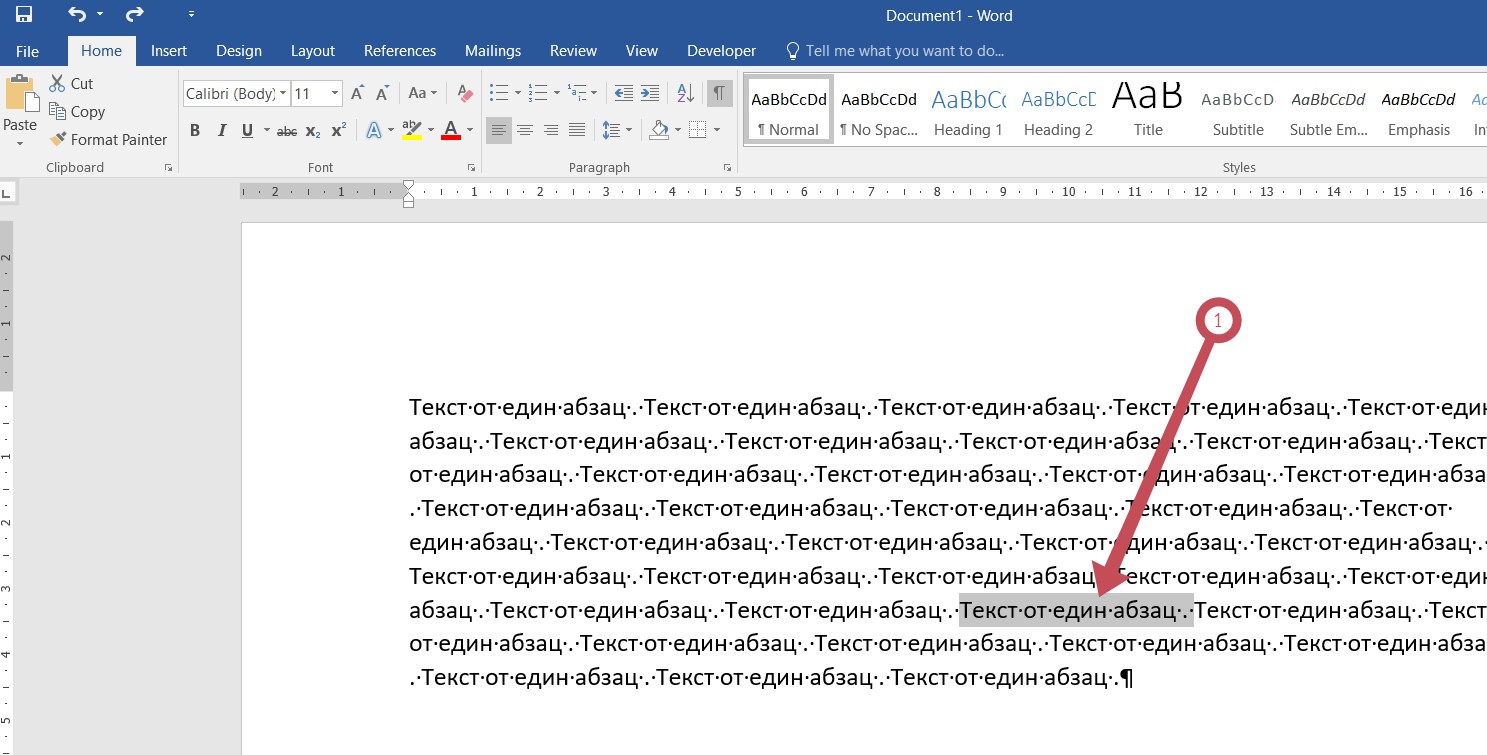Toggle italic formatting
This screenshot has width=1487, height=755.
pyautogui.click(x=221, y=130)
